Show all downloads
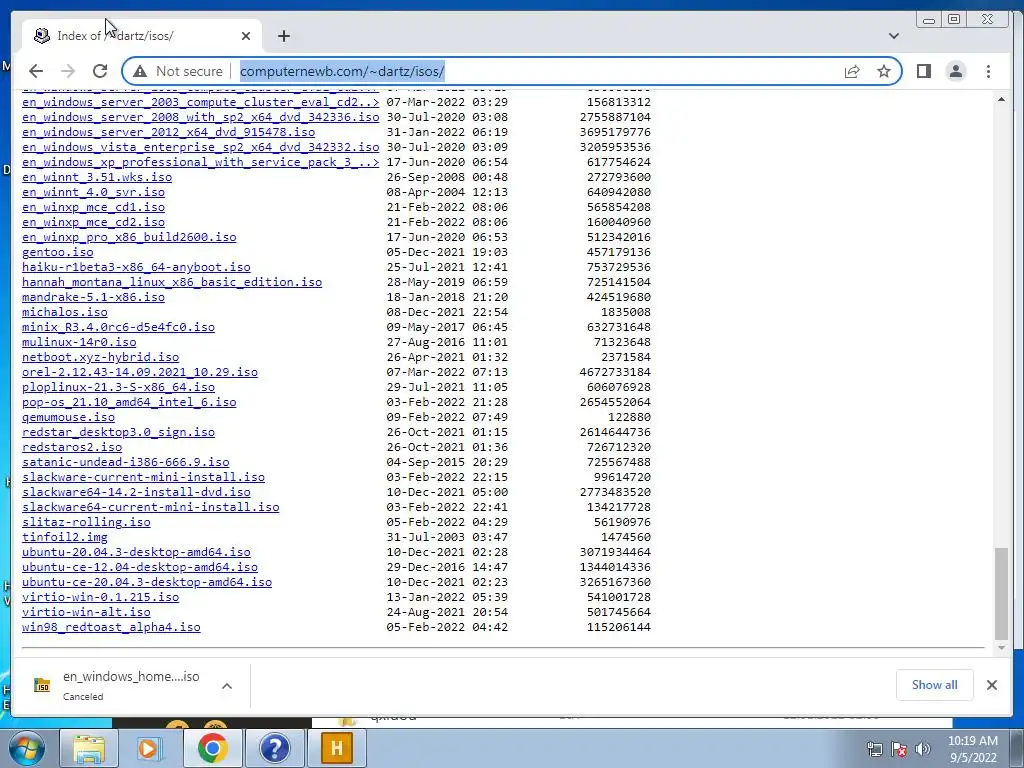 point(935,685)
